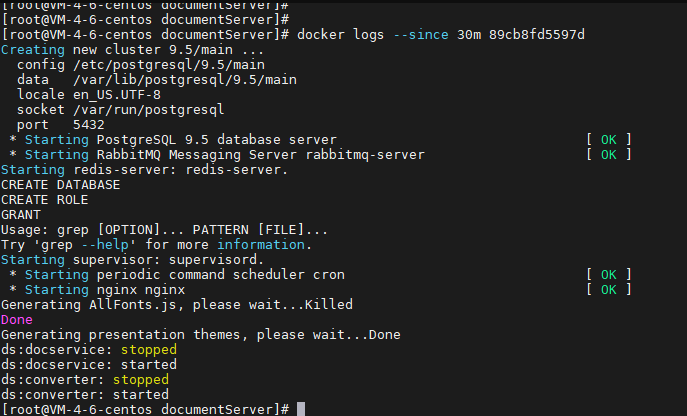Click the container ID 89cb8fd5597d
The image size is (687, 416).
537,35
